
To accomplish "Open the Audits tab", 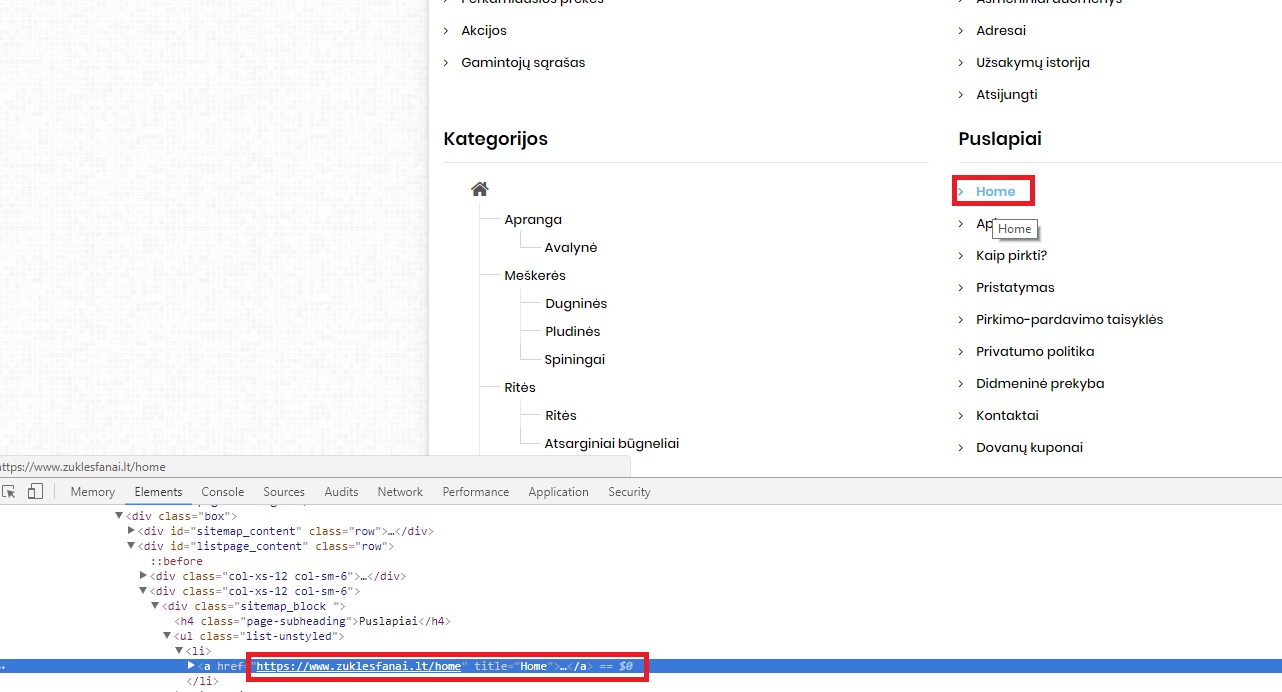I will [341, 492].
